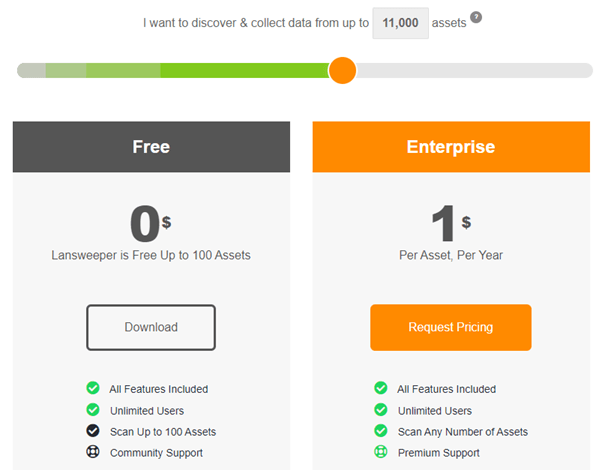Click green checkmark beside Free Unlimited Users
Screen dimensions: 605x470
[93, 409]
